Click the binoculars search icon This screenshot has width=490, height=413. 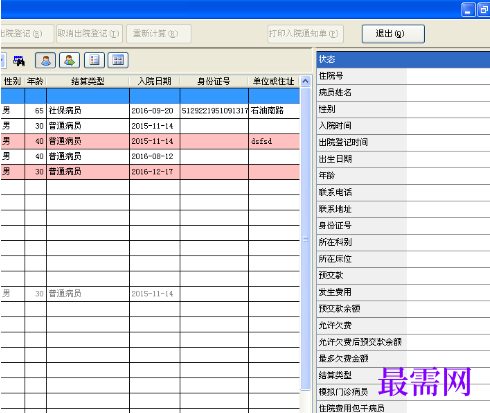19,61
